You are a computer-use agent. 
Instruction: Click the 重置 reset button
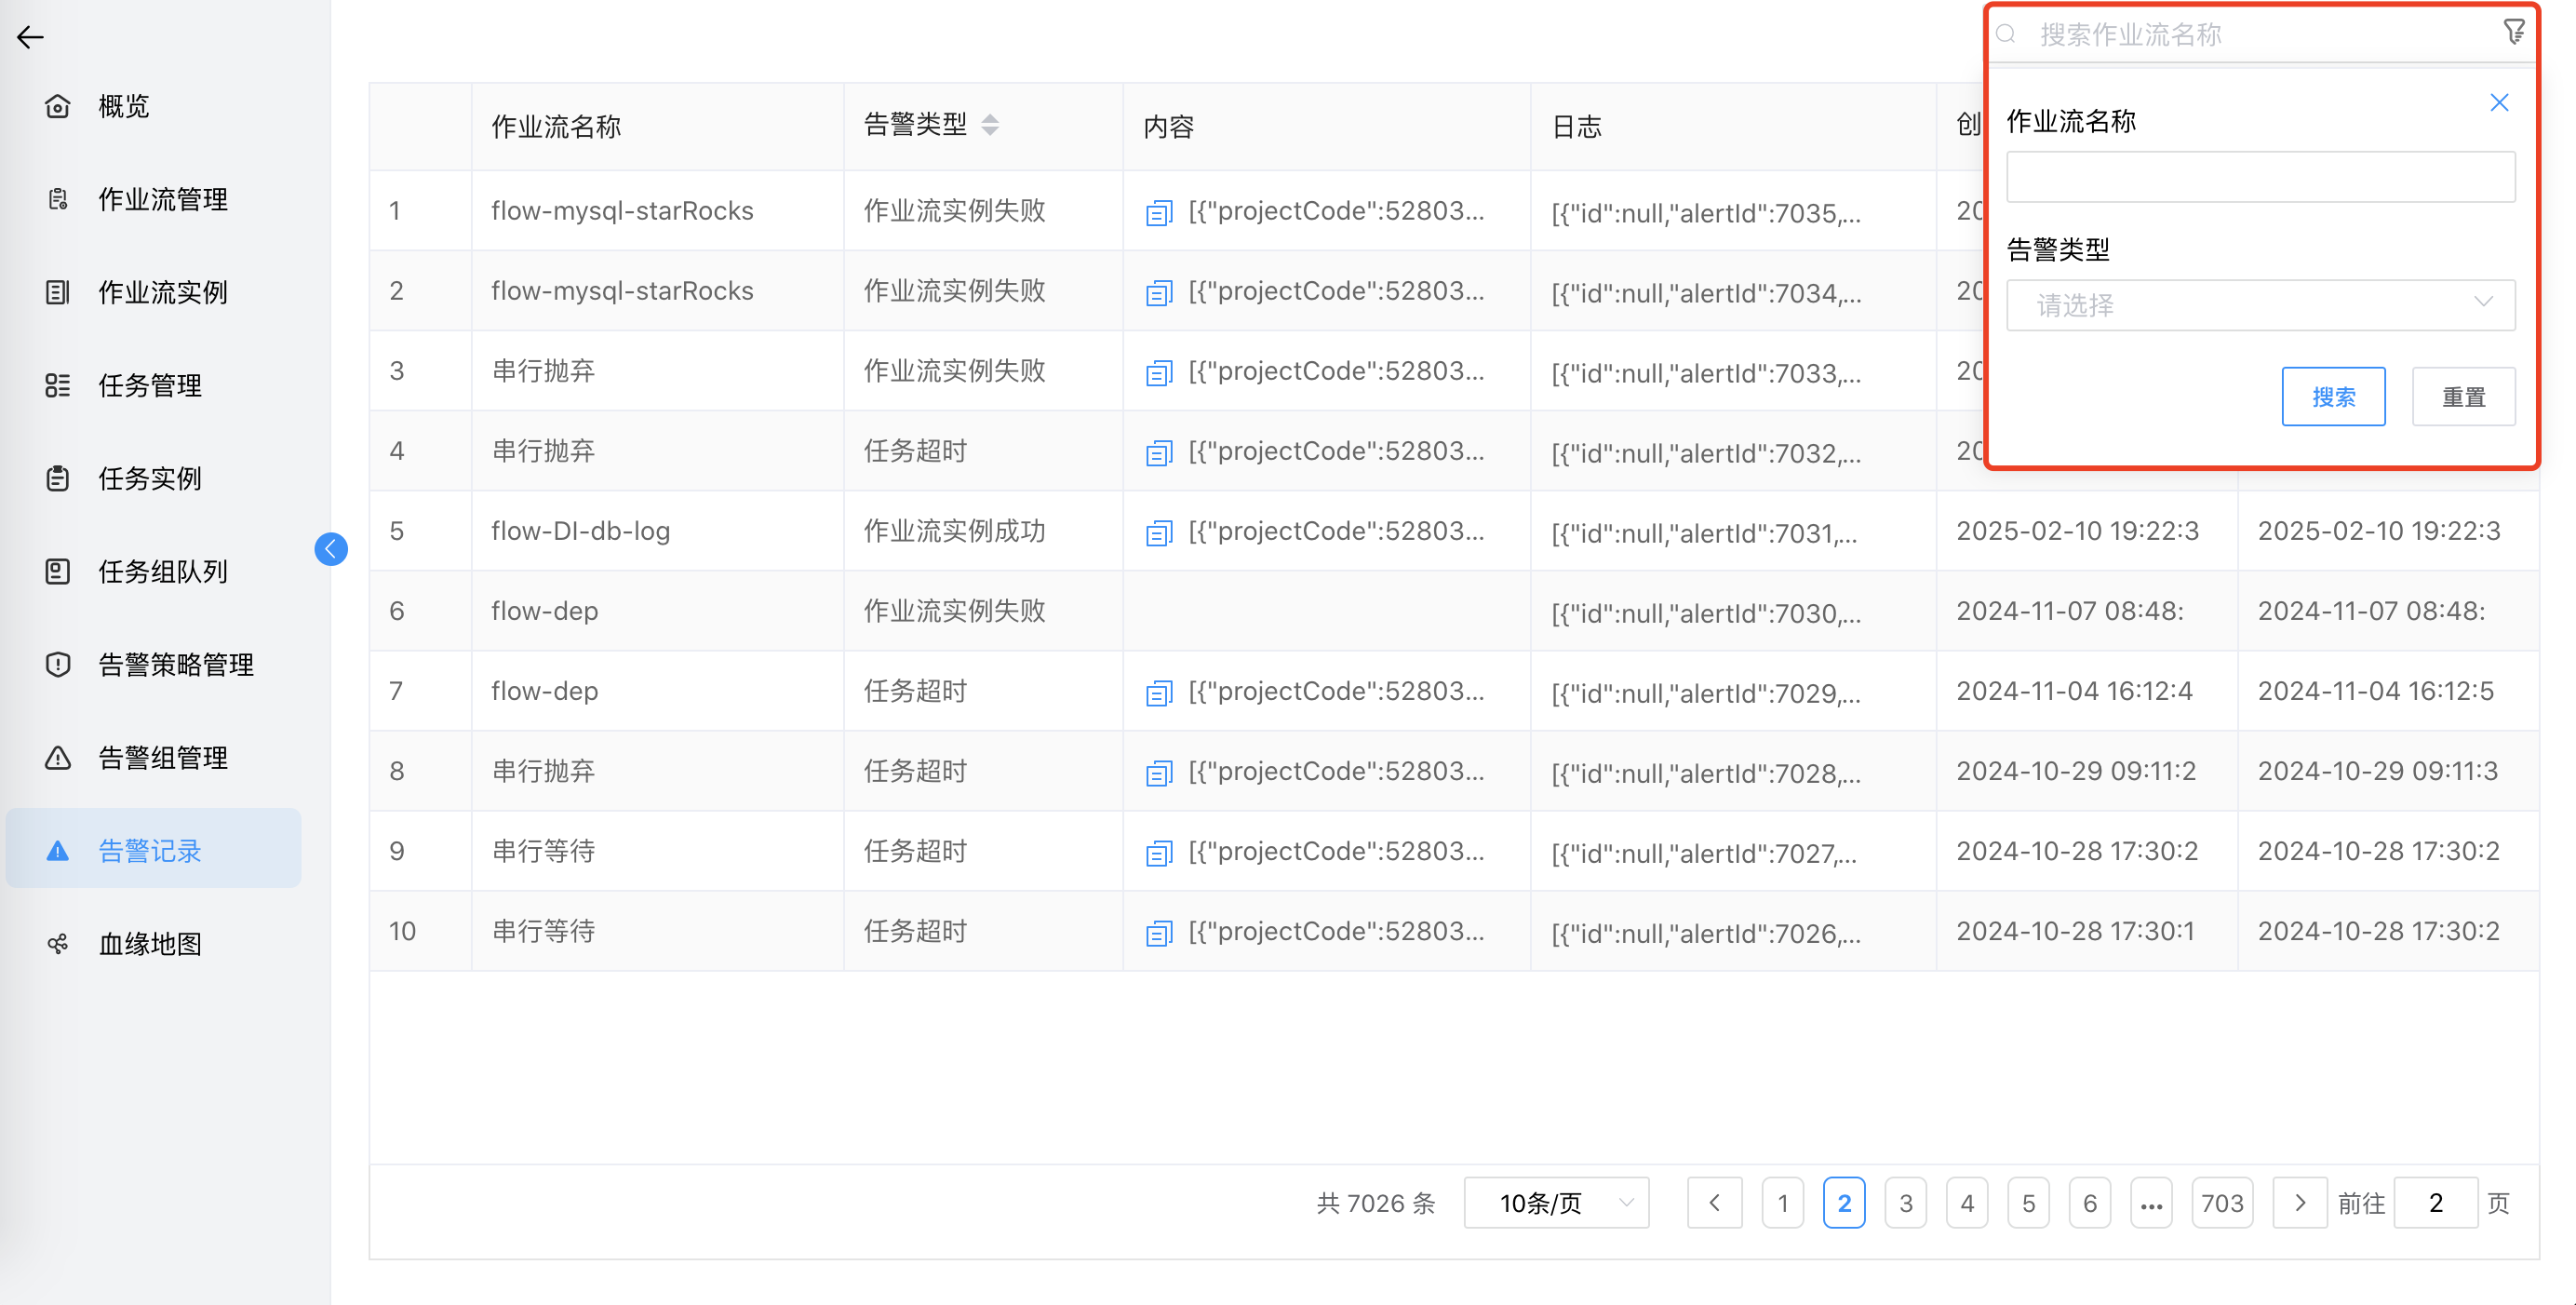(2463, 396)
